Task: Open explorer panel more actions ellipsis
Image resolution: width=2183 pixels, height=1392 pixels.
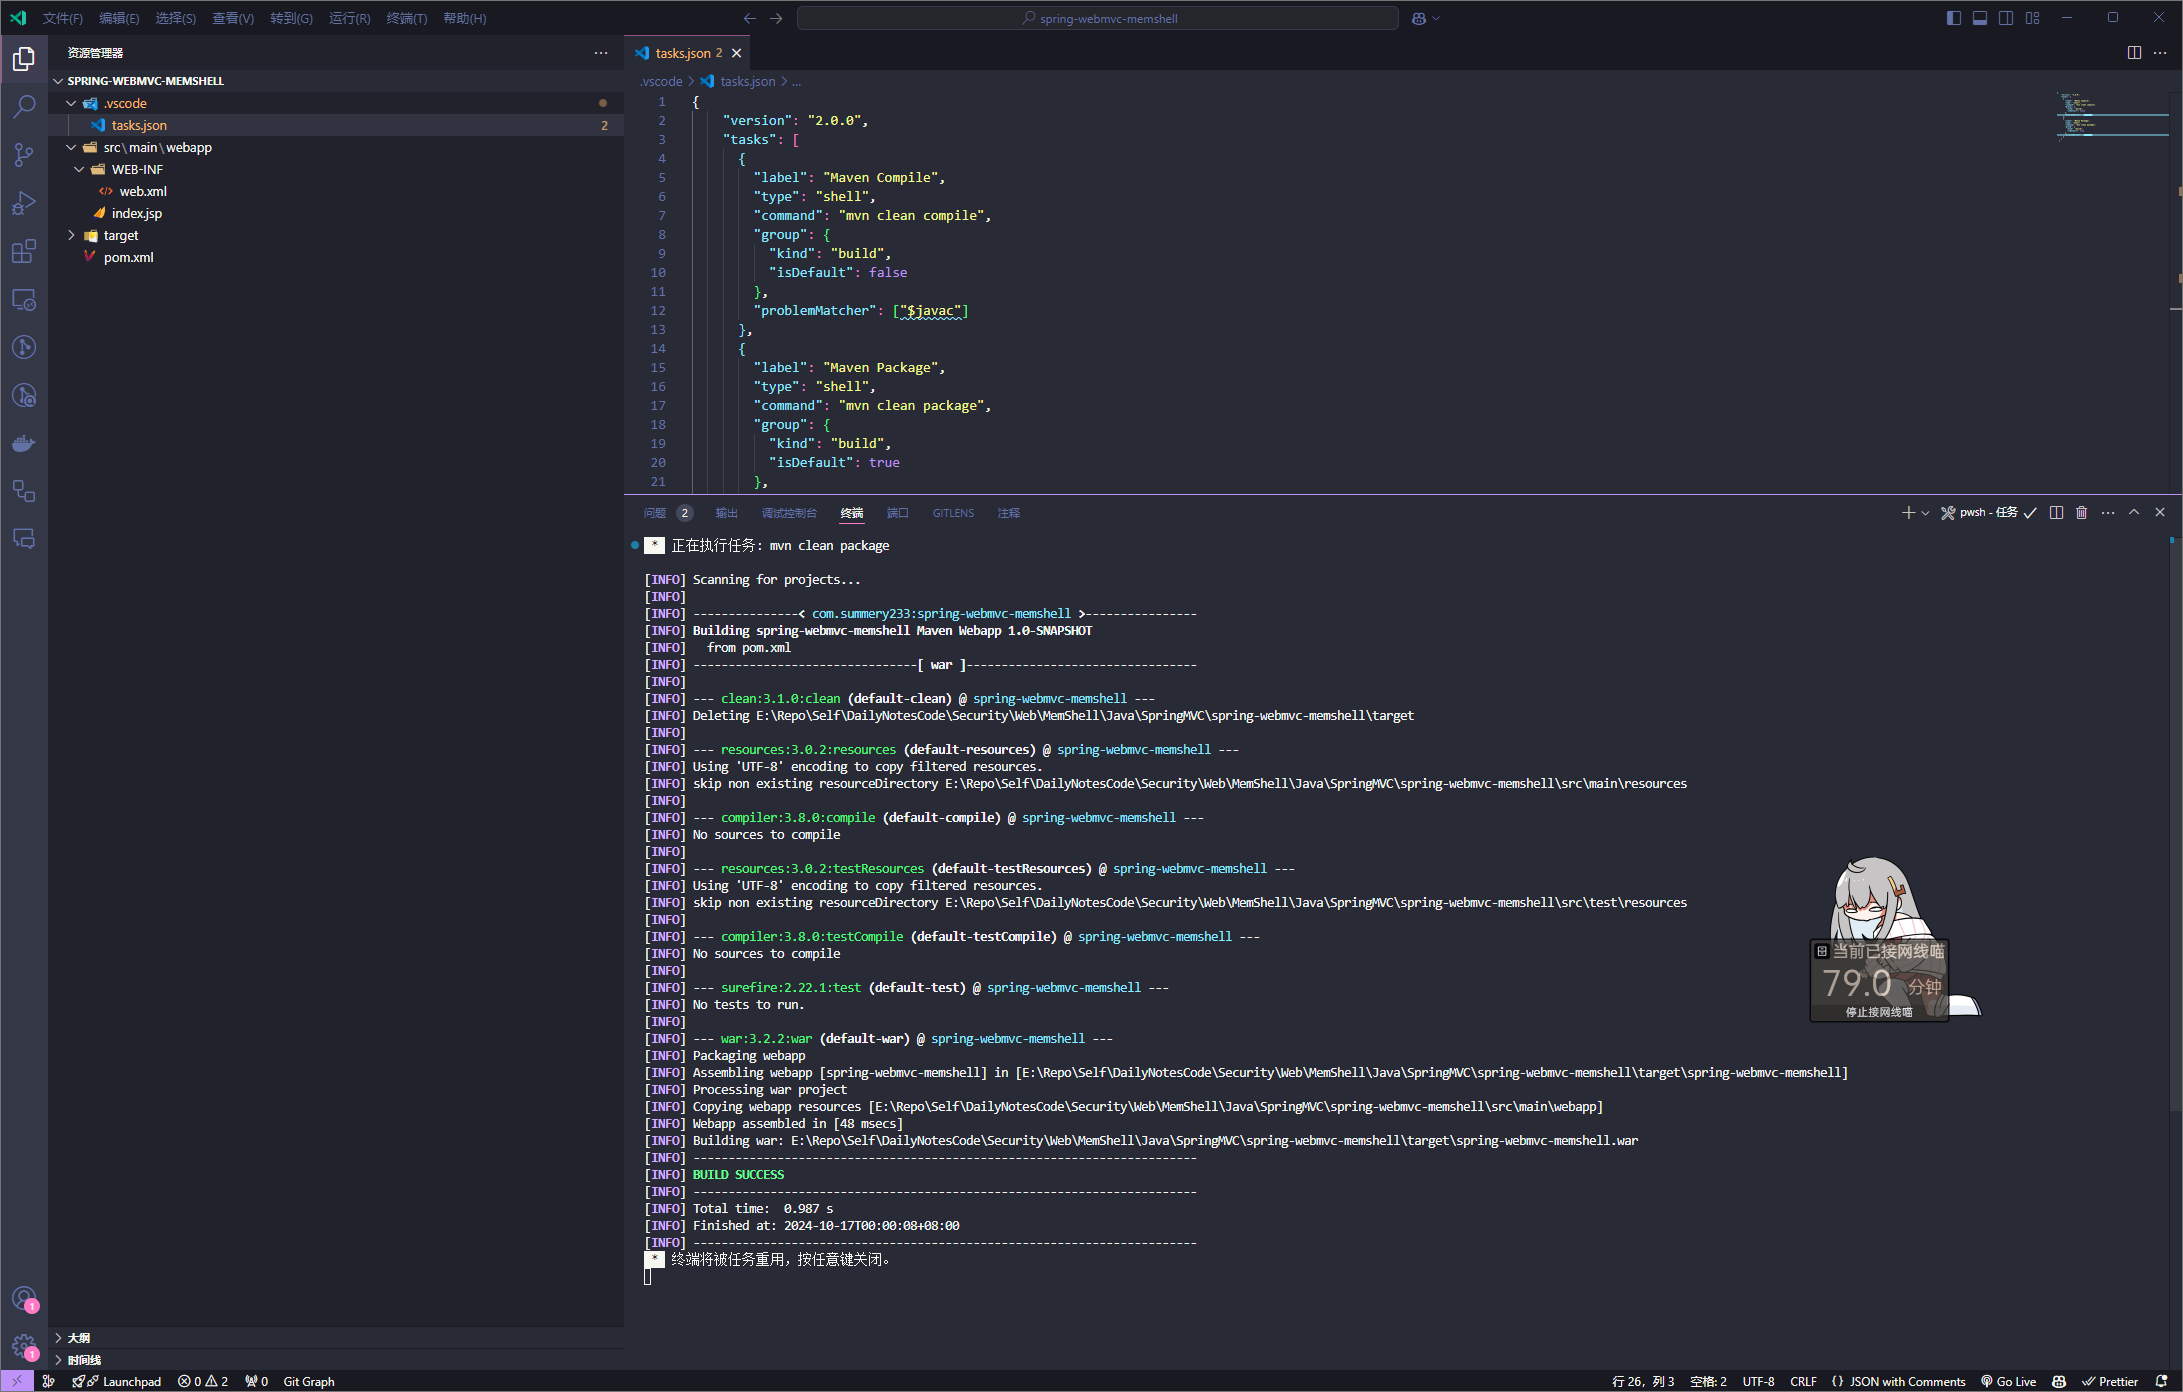Action: (600, 53)
